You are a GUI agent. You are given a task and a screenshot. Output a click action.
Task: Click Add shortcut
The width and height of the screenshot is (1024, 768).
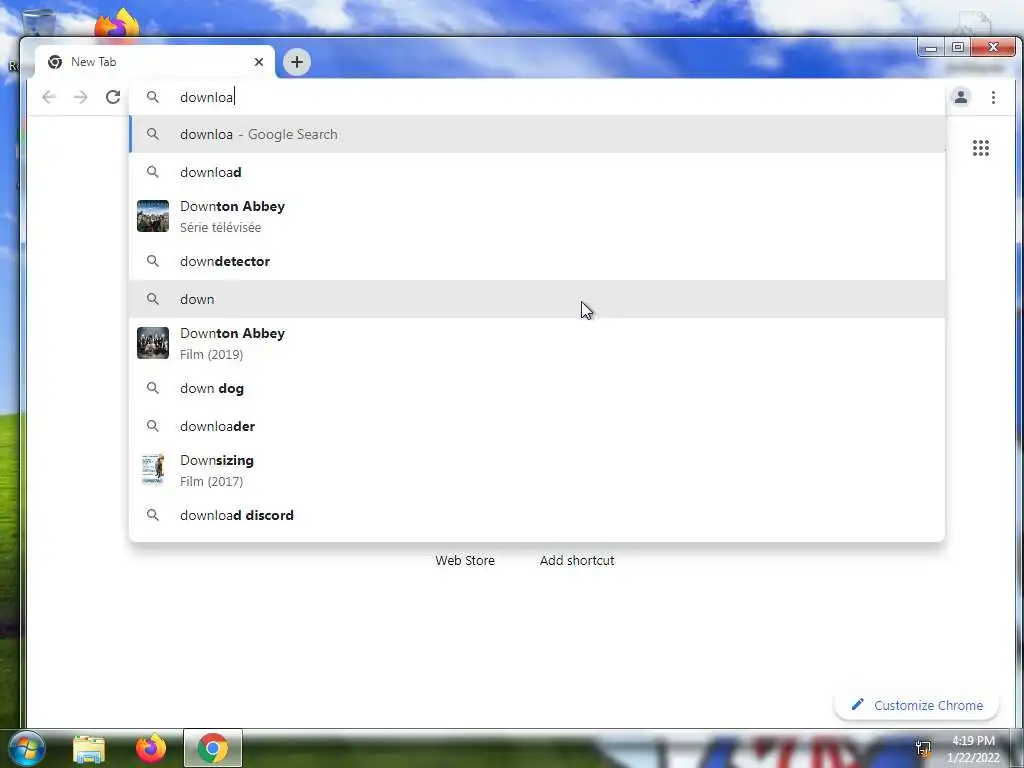point(577,560)
